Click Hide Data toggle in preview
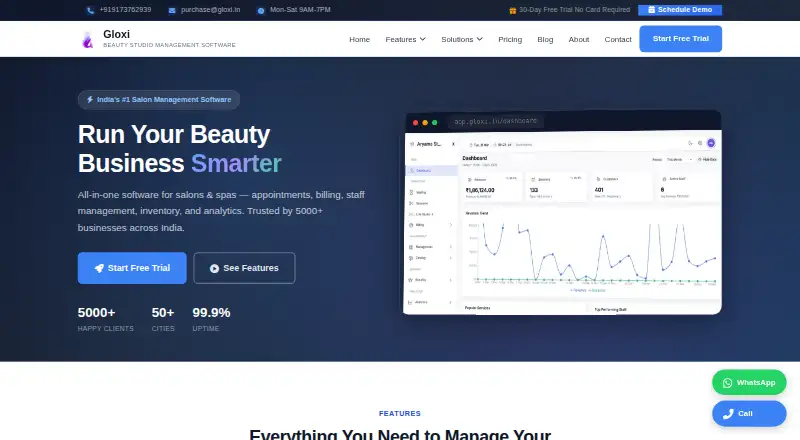 click(x=707, y=160)
